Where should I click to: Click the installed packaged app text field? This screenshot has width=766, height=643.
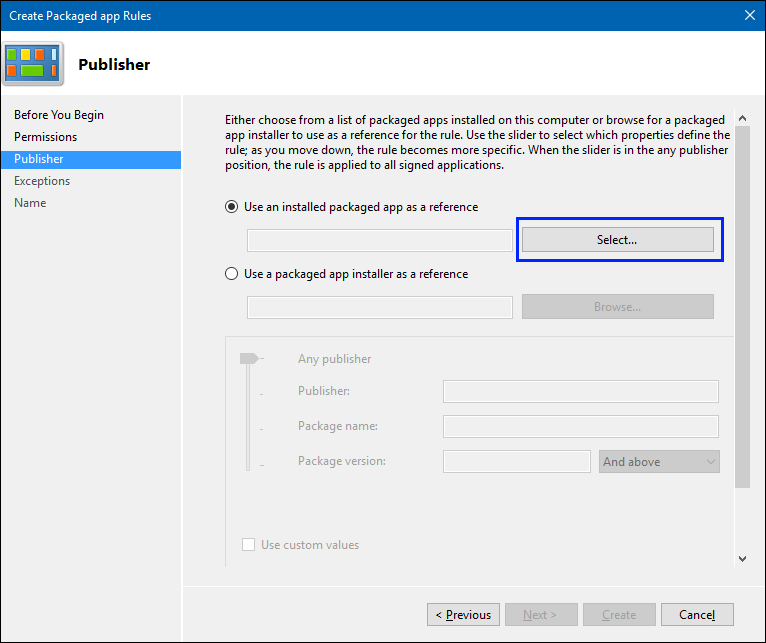tap(380, 240)
